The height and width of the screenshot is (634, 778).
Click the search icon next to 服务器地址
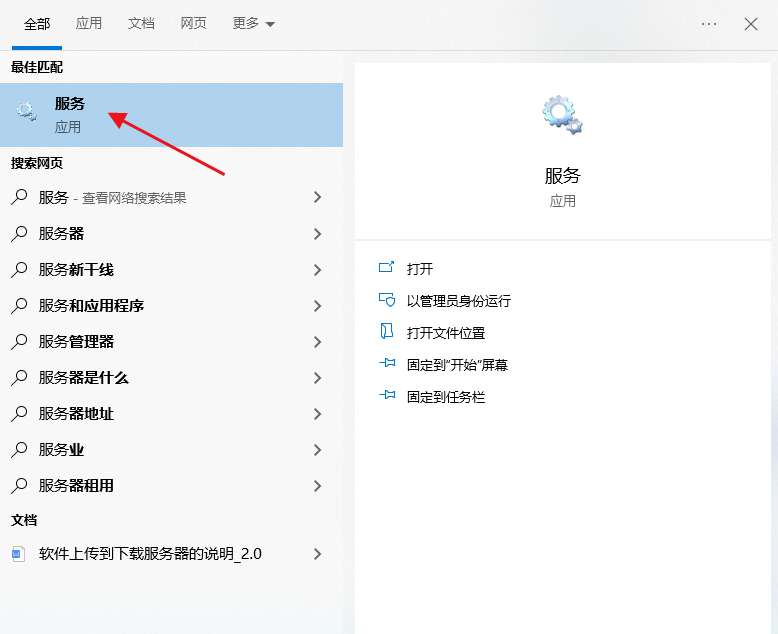pos(19,414)
